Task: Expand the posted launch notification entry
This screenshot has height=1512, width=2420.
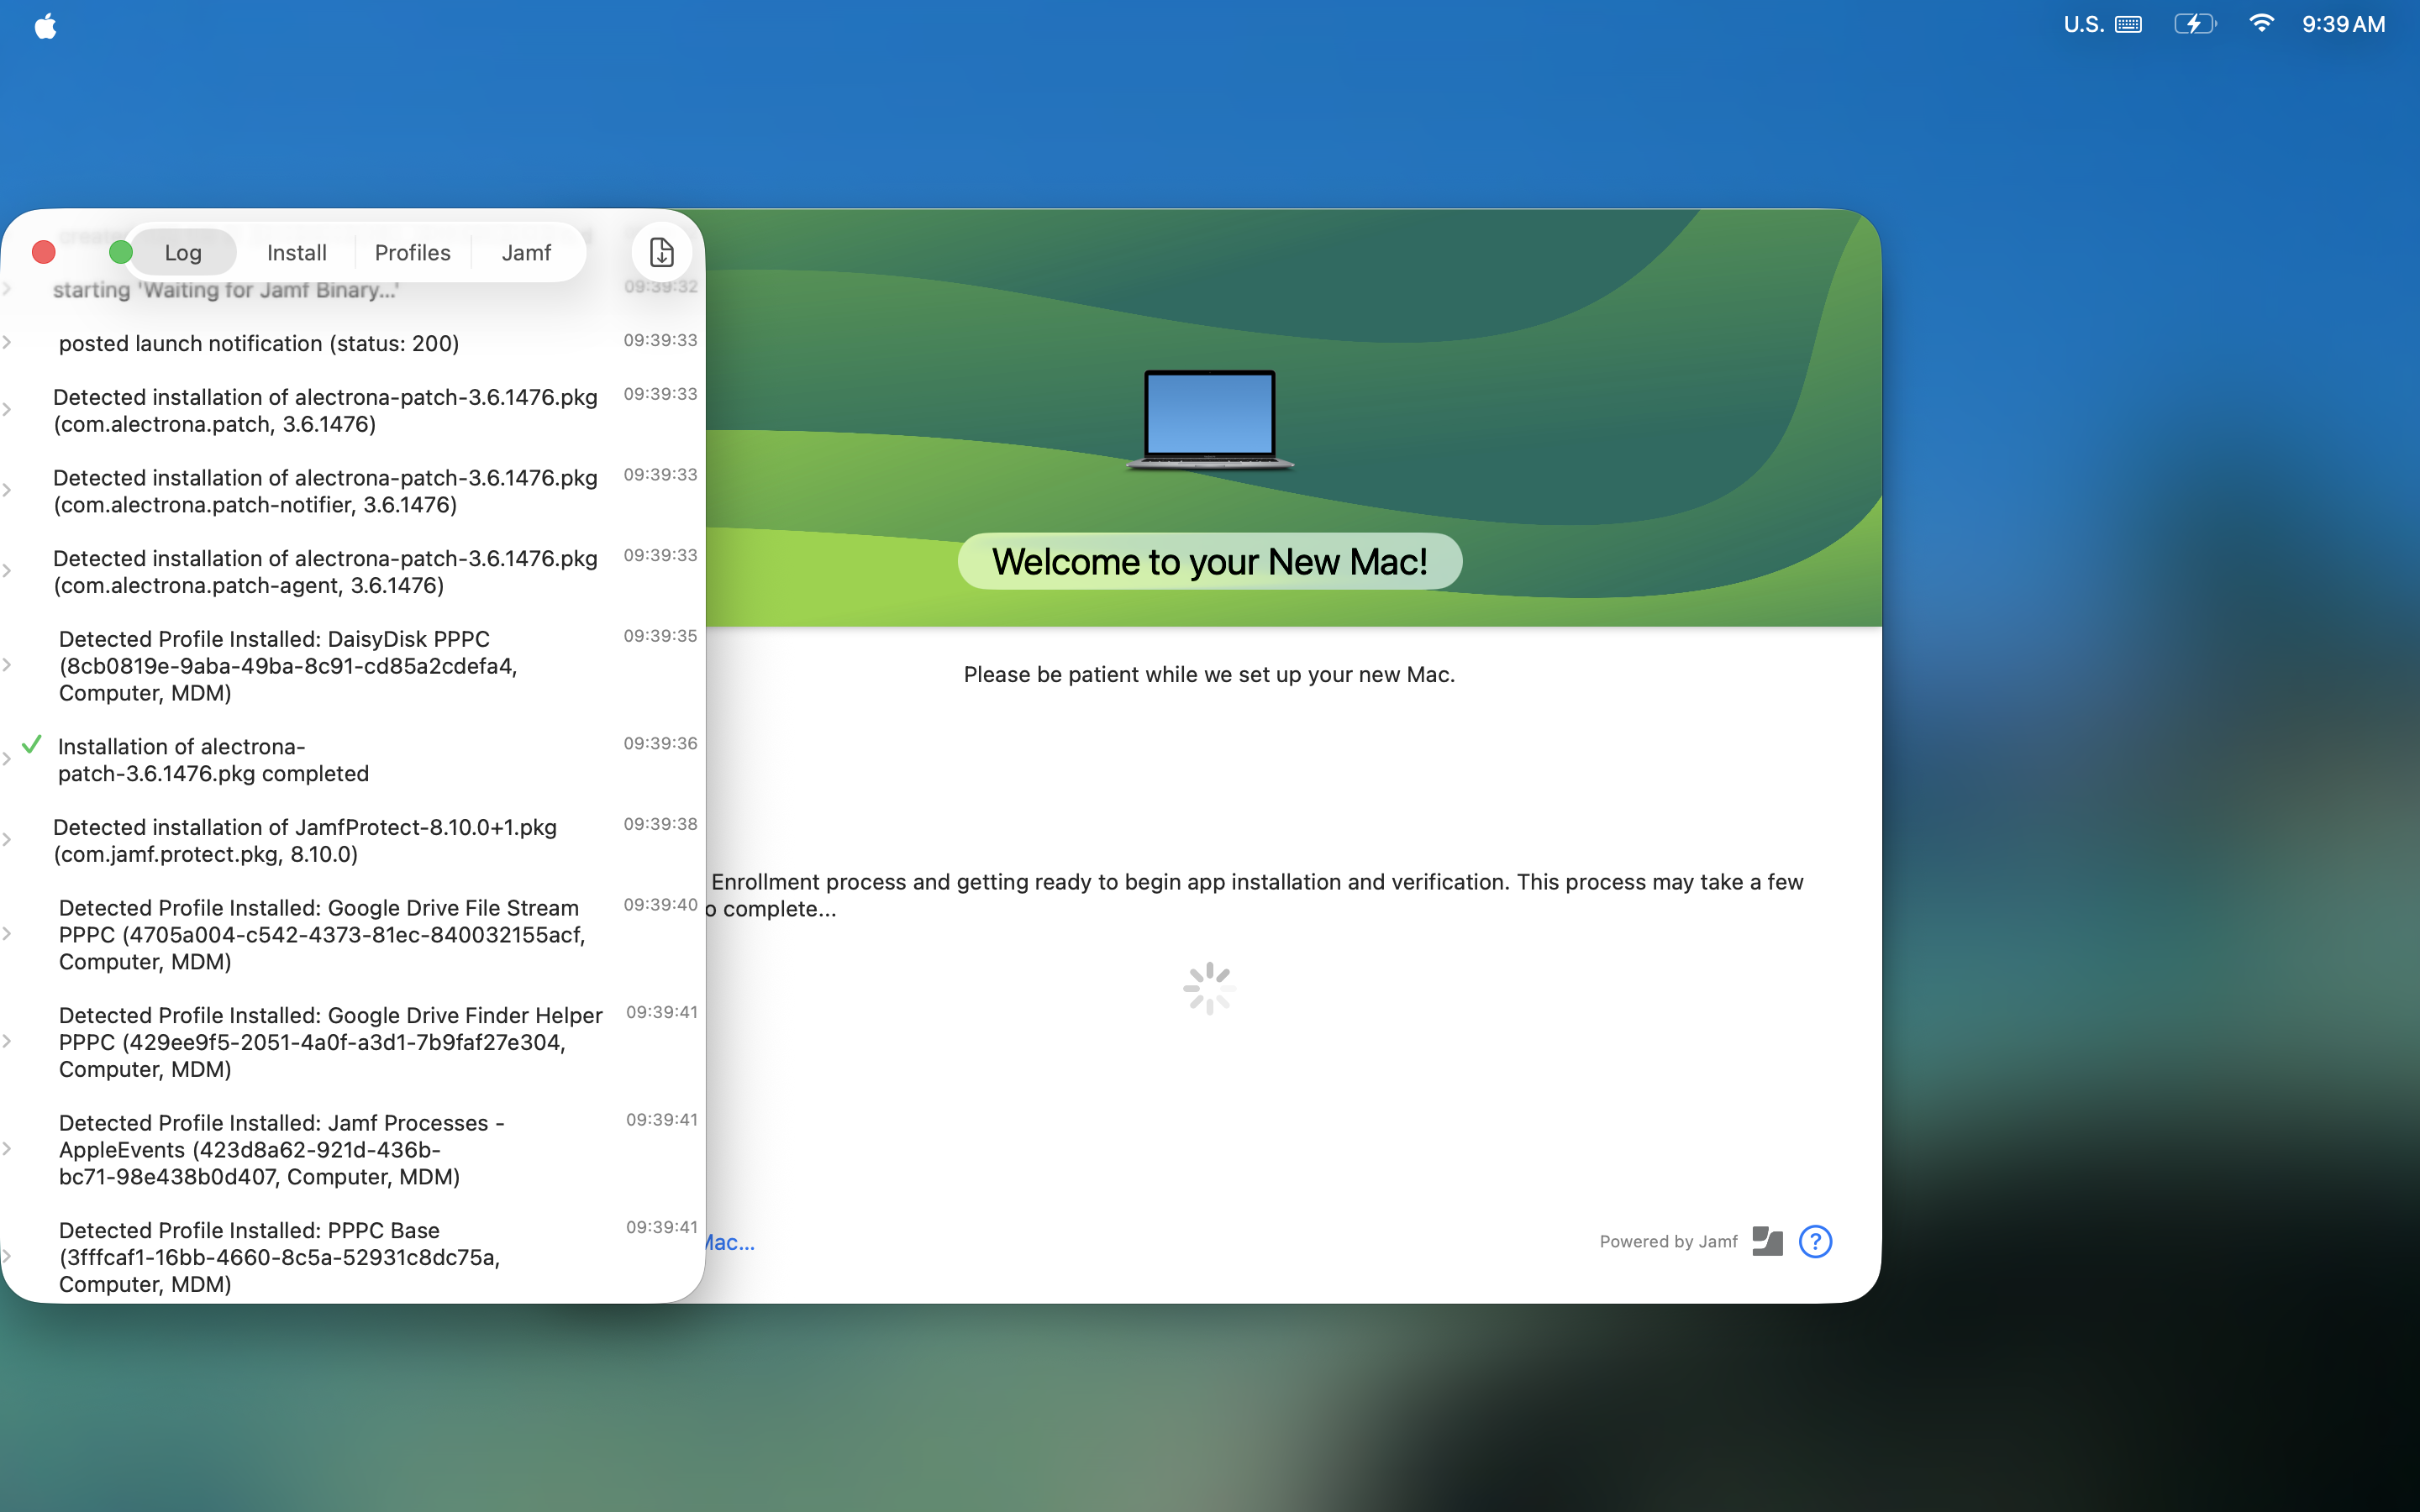Action: click(8, 343)
